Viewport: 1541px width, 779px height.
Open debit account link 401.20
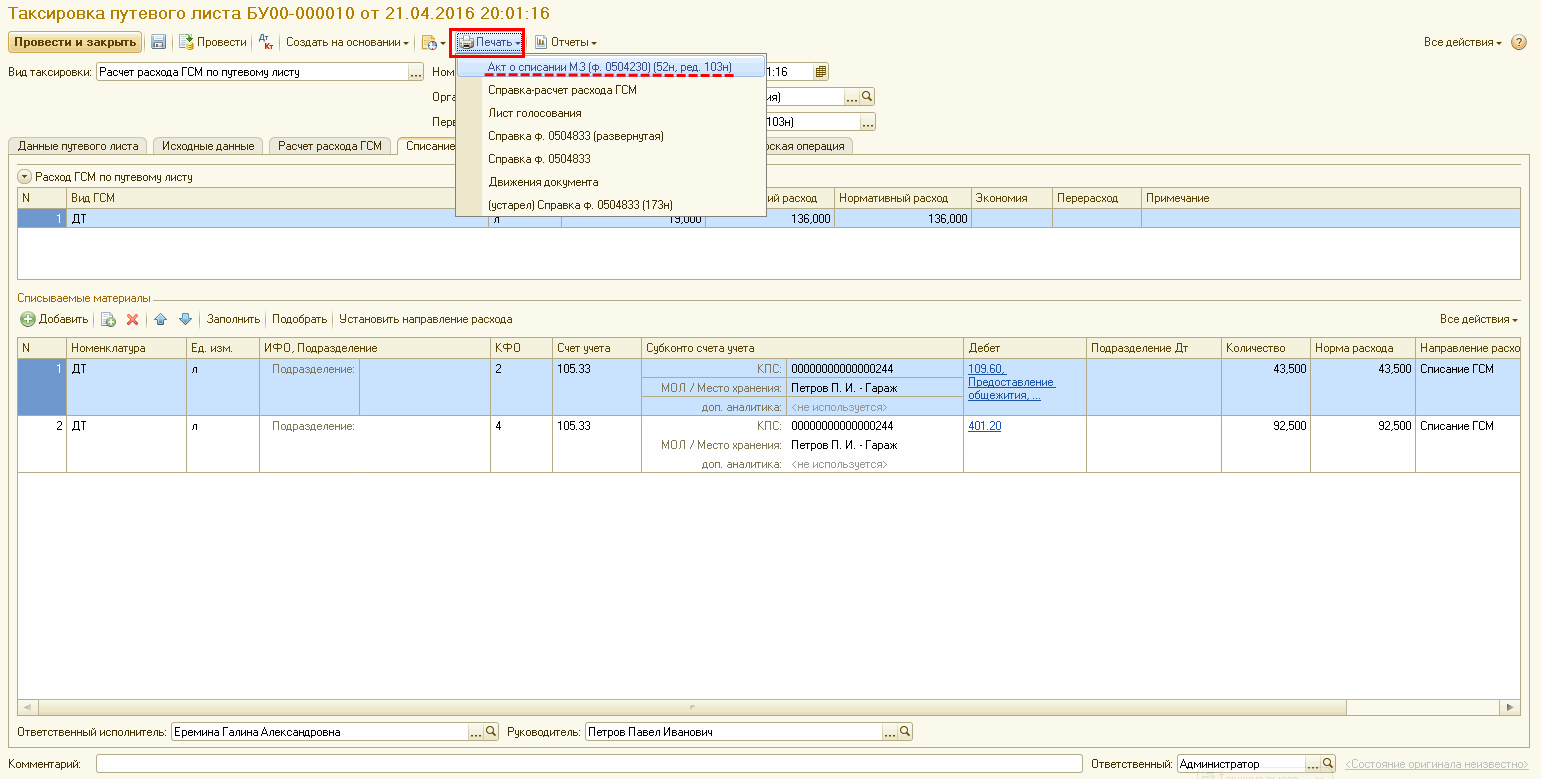pos(984,426)
